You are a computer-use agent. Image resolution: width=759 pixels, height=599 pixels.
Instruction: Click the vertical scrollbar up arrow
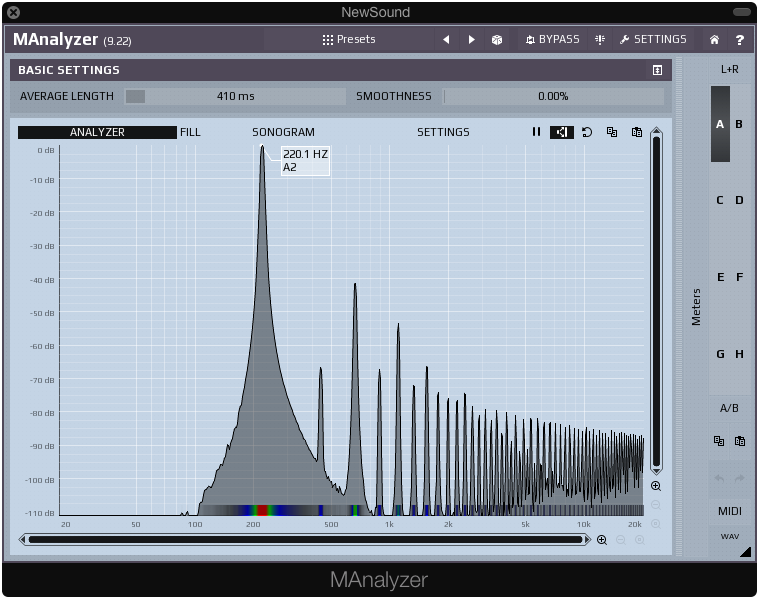656,131
